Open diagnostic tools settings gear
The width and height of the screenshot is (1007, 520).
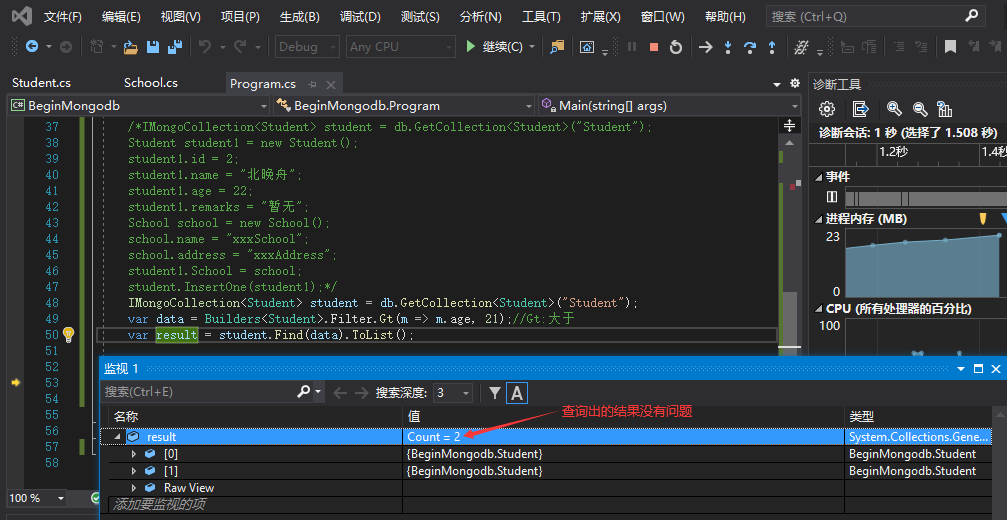[x=827, y=109]
